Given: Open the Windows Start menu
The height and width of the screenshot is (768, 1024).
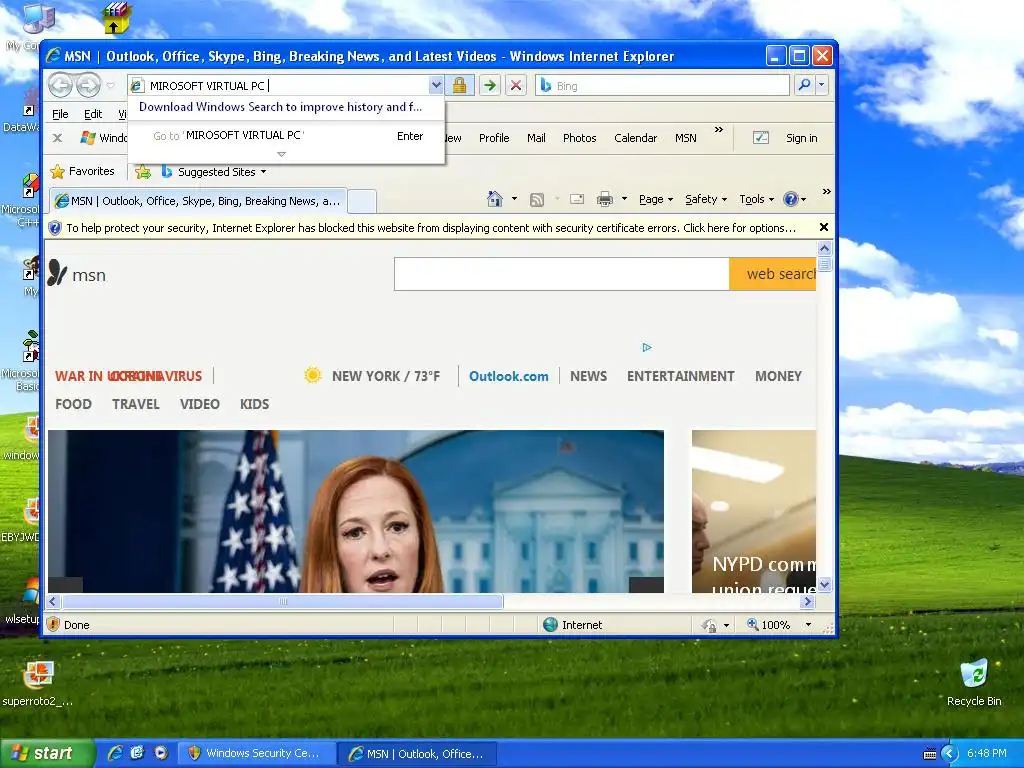Looking at the screenshot, I should coord(46,754).
